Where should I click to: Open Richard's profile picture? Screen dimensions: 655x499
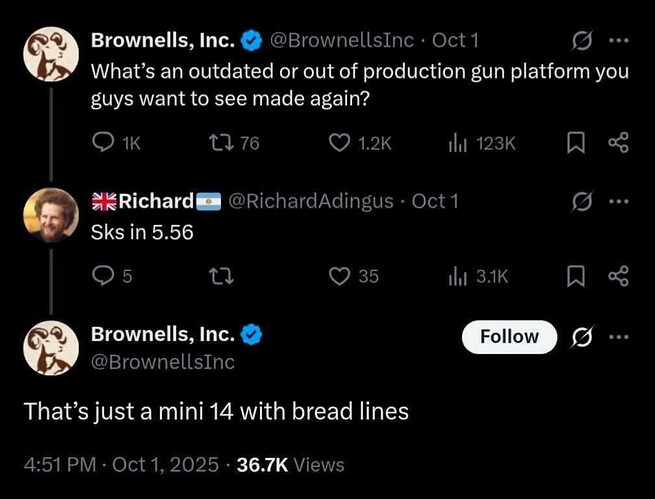tap(50, 214)
